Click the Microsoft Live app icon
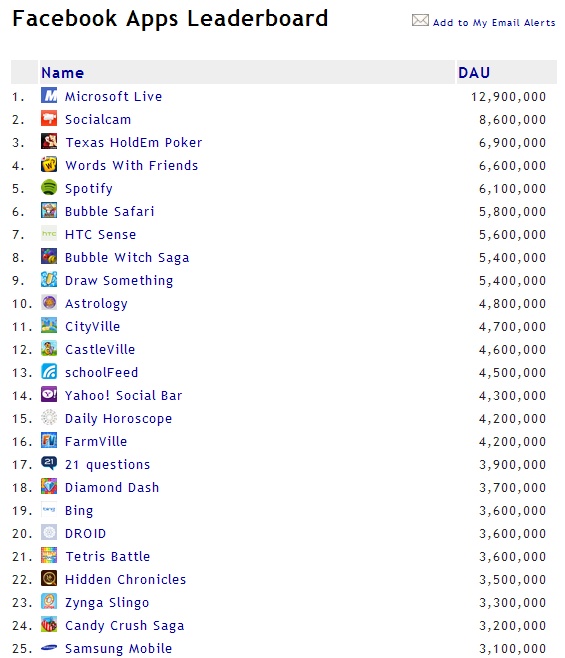Screen dimensions: 565x658 pyautogui.click(x=49, y=96)
